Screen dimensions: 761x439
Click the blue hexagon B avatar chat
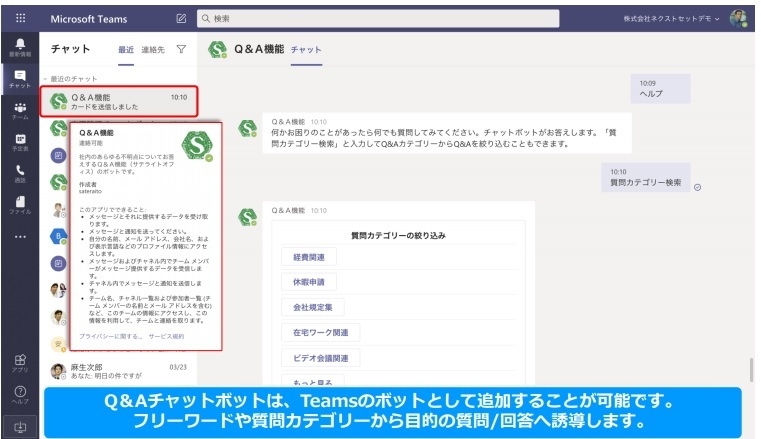58,236
